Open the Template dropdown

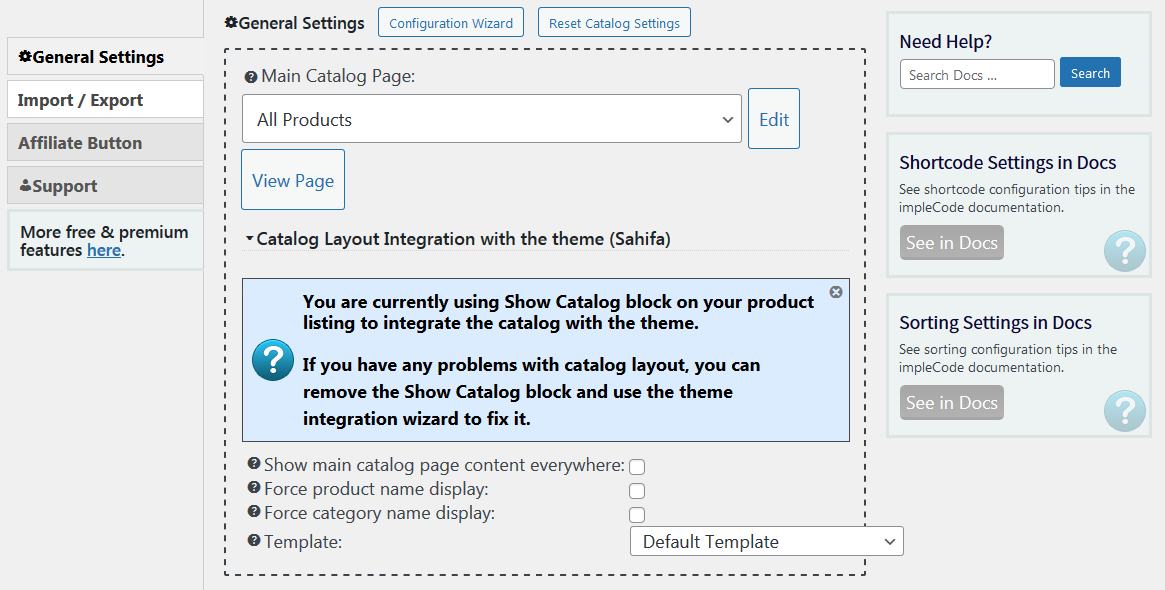[x=767, y=541]
